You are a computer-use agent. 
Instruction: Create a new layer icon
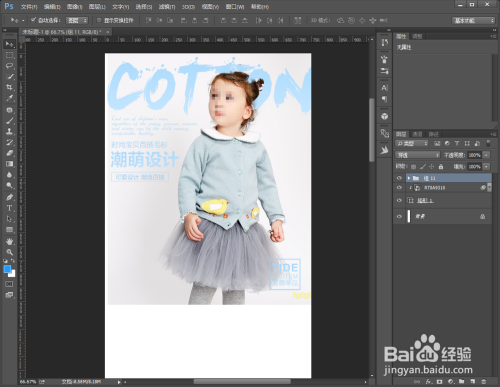point(473,381)
